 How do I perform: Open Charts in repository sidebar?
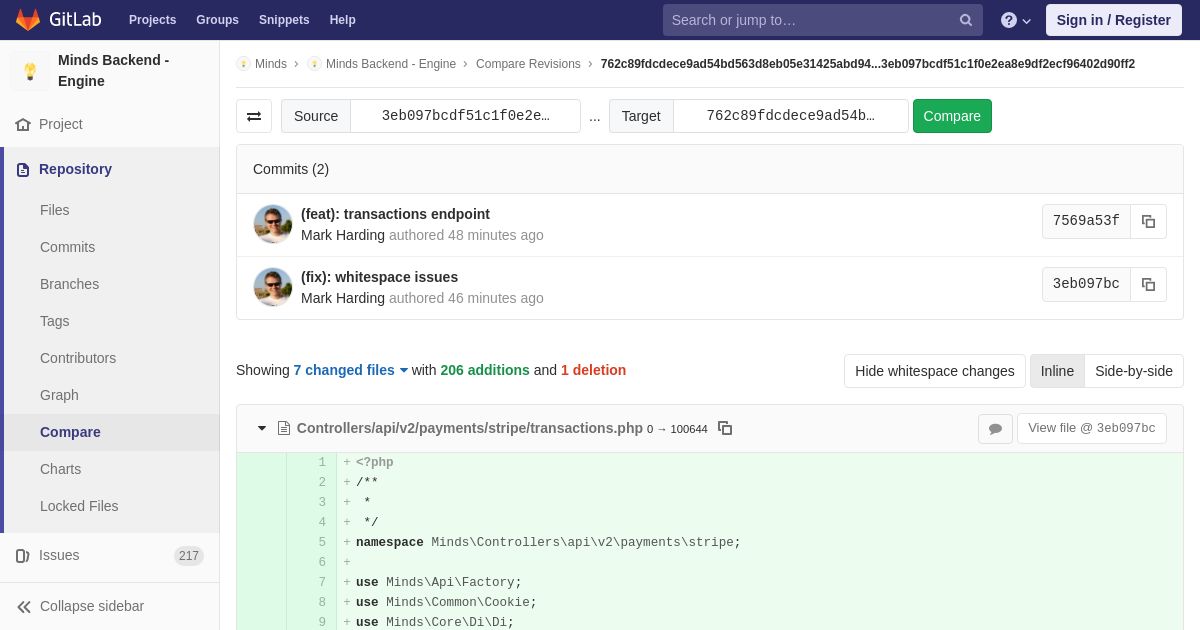coord(60,469)
